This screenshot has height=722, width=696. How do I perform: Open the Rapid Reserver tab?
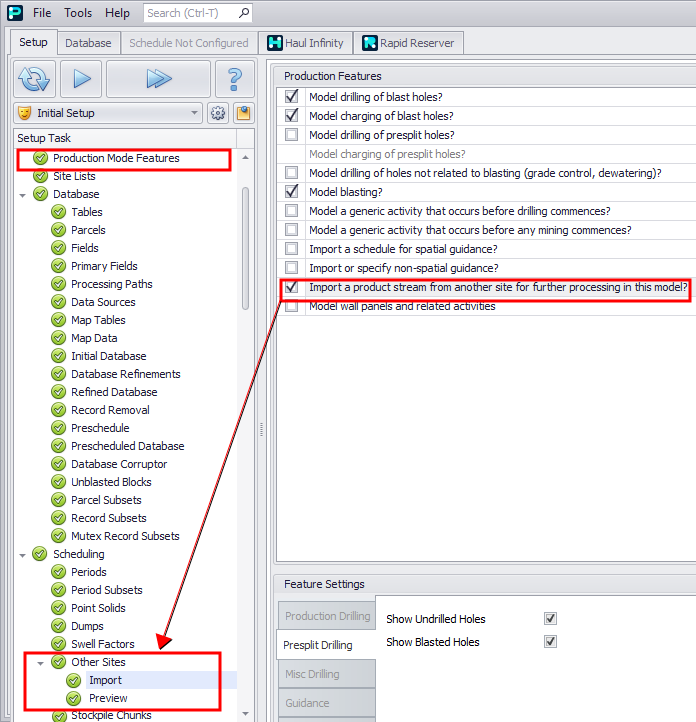click(408, 43)
